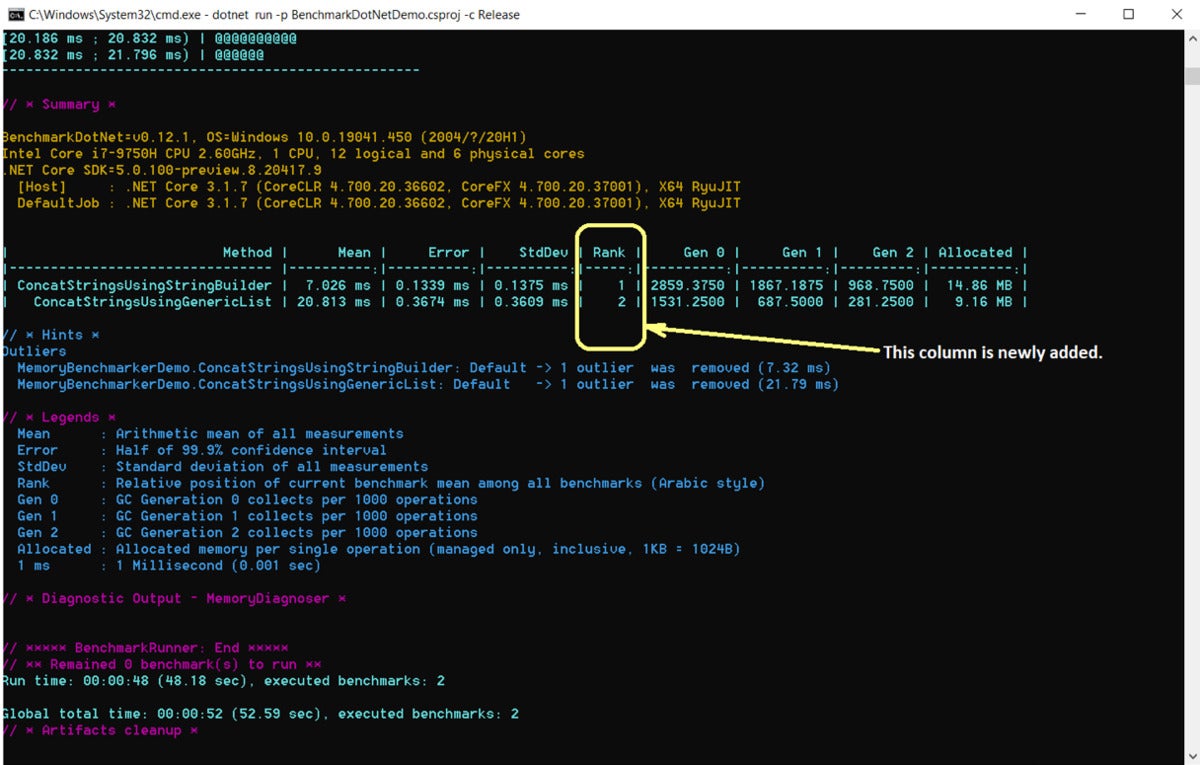Close the command prompt window

pyautogui.click(x=1174, y=14)
